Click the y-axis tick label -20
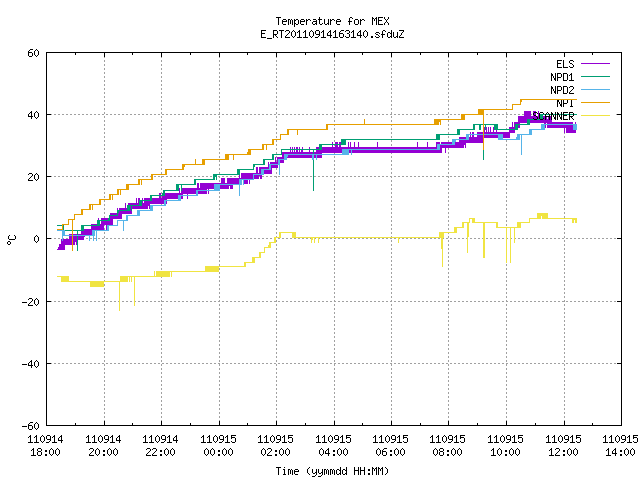 coord(31,302)
